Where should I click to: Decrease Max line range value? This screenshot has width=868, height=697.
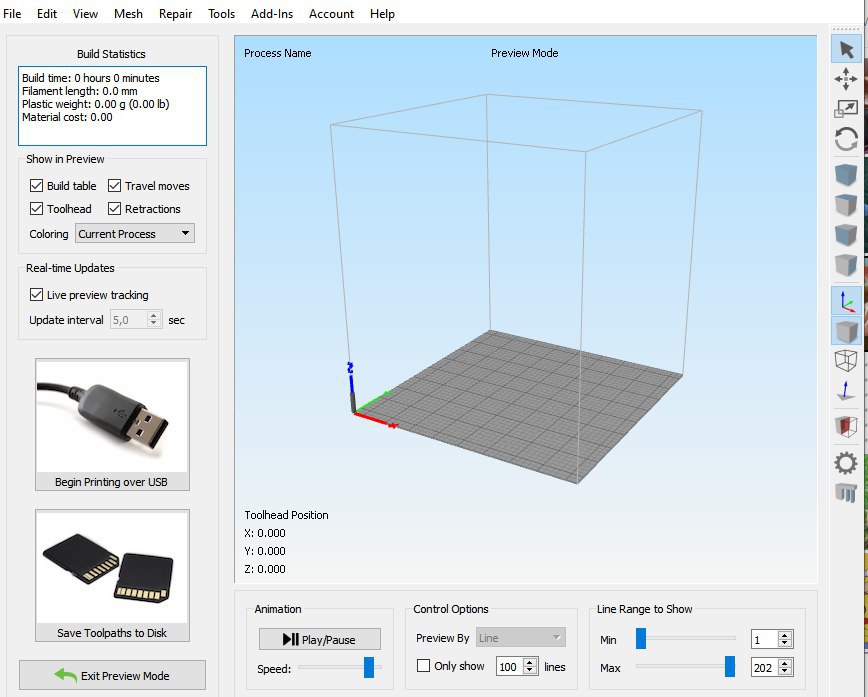[785, 672]
